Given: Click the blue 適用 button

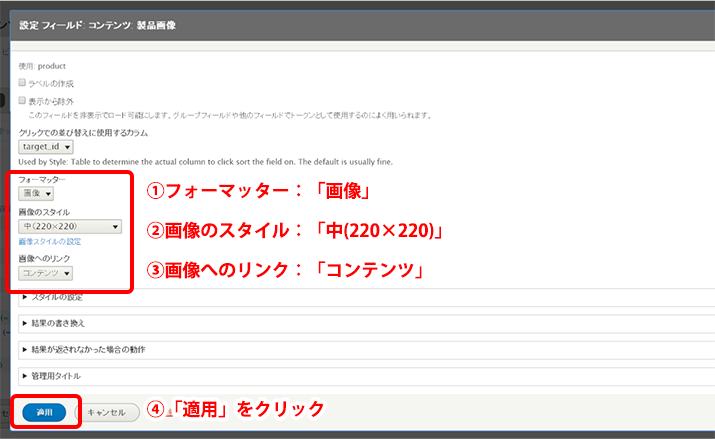Looking at the screenshot, I should click(x=44, y=413).
